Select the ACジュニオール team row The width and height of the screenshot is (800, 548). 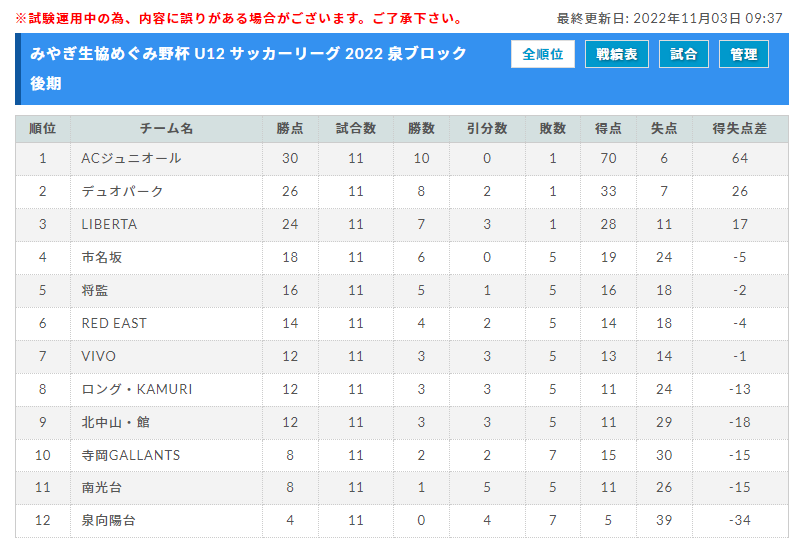(x=402, y=159)
